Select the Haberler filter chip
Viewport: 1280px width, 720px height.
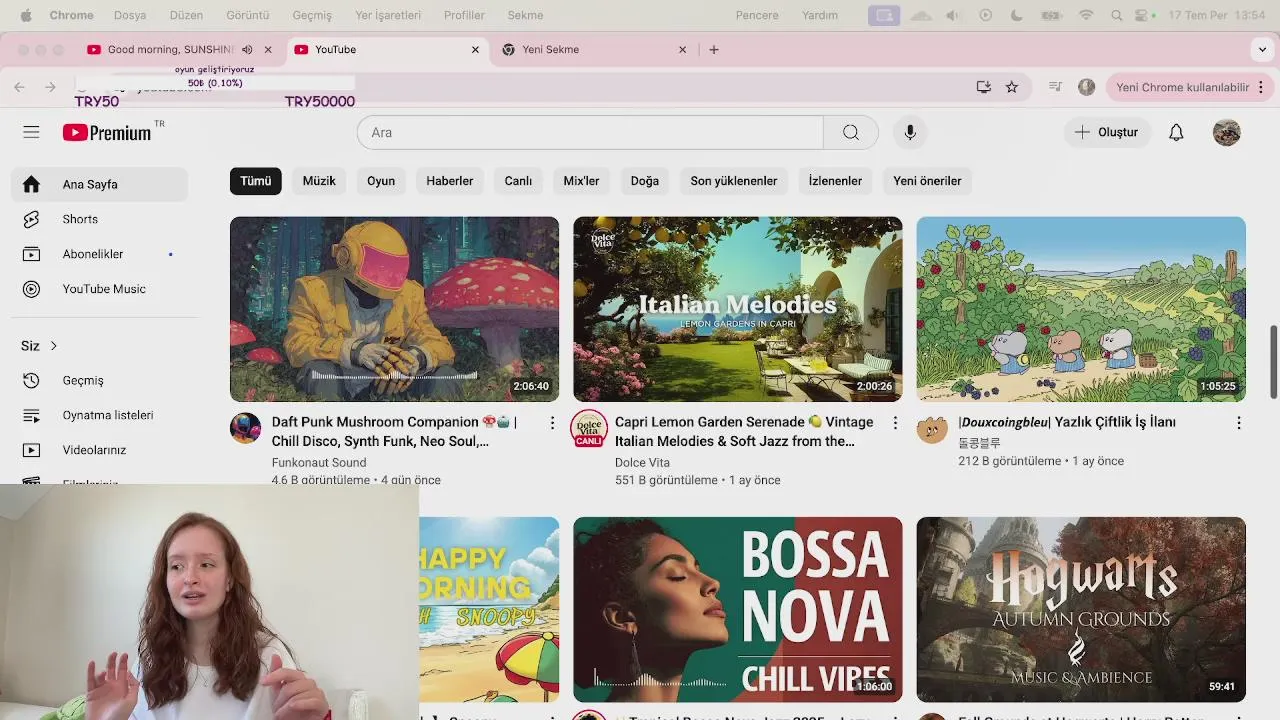tap(450, 181)
